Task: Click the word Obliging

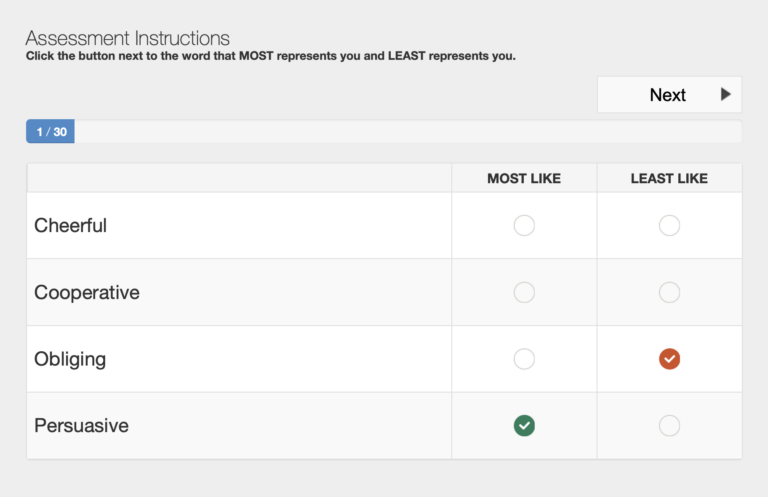Action: 70,359
